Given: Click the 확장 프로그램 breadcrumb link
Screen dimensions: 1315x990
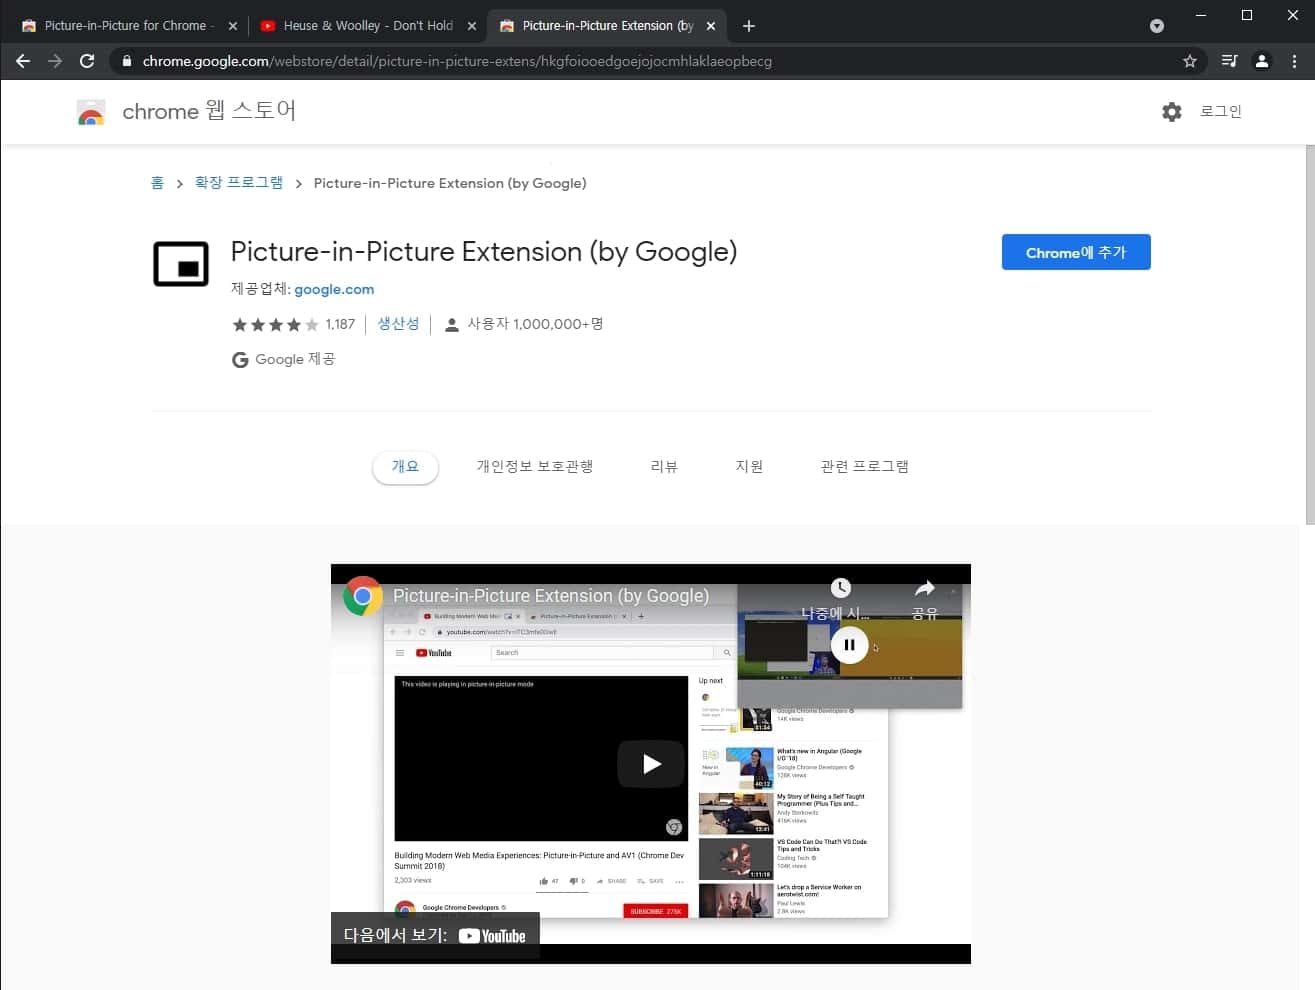Looking at the screenshot, I should pyautogui.click(x=238, y=183).
